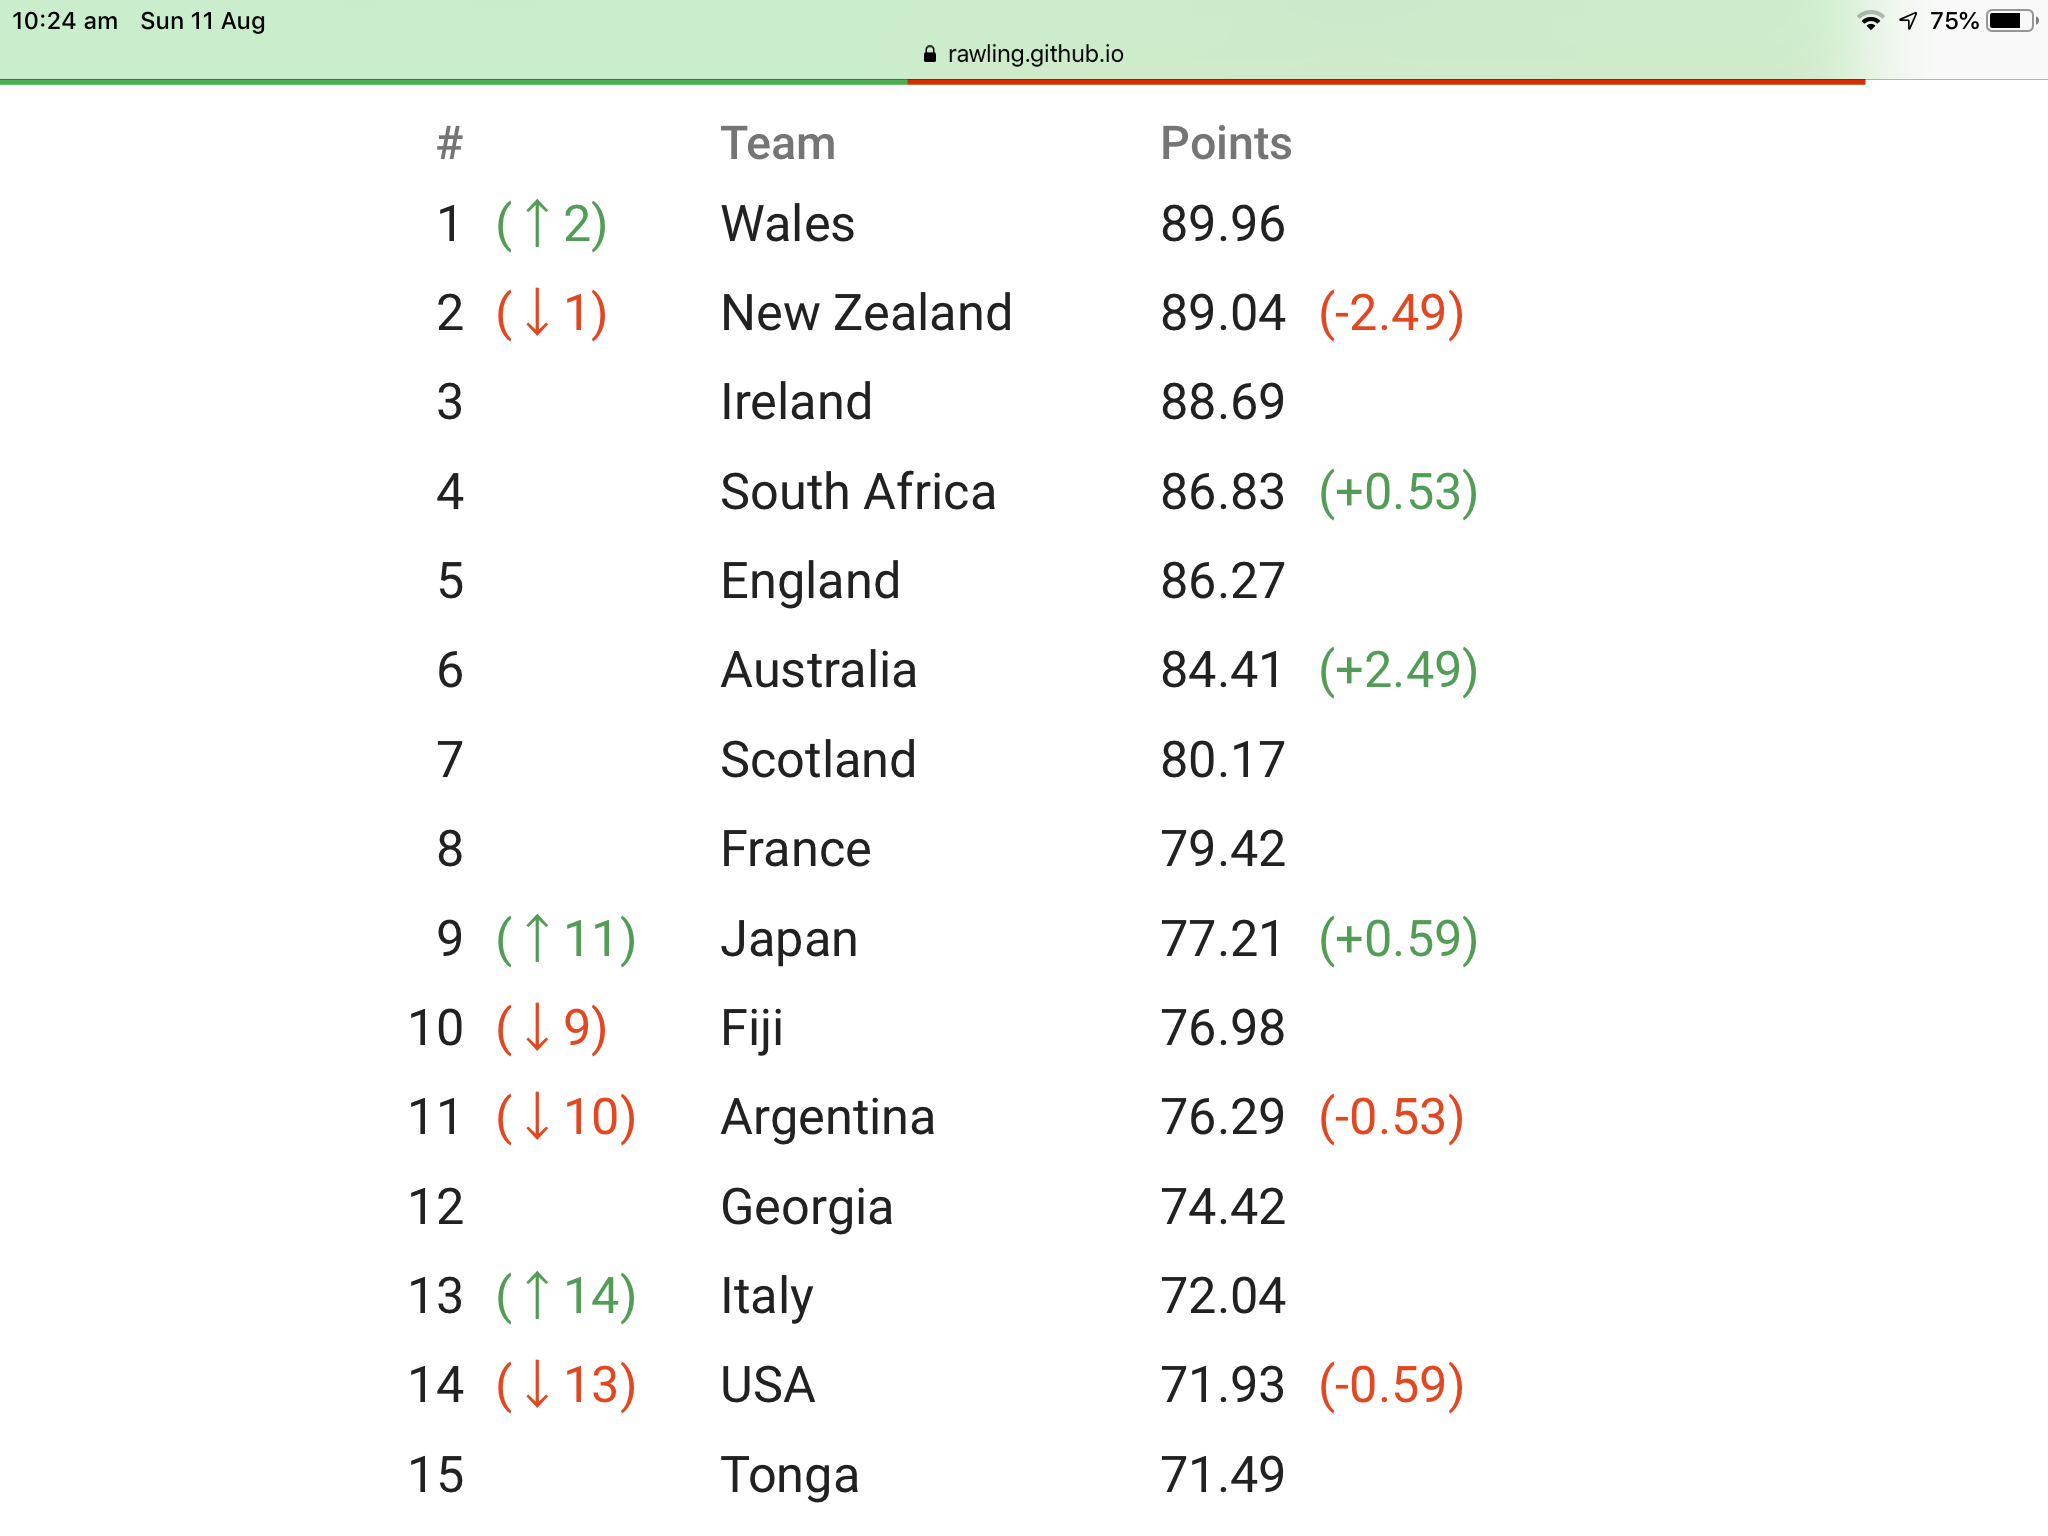Screen dimensions: 2048x1536
Task: Tap the red down-arrow in USA's row
Action: point(537,1385)
